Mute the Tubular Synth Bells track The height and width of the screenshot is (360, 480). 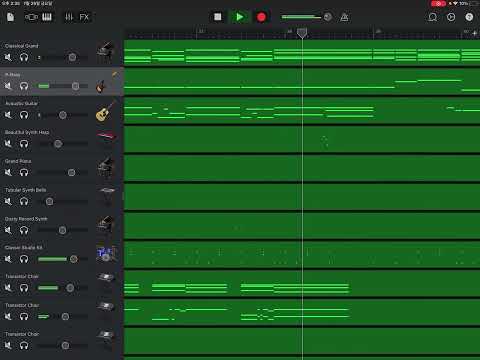pos(8,201)
